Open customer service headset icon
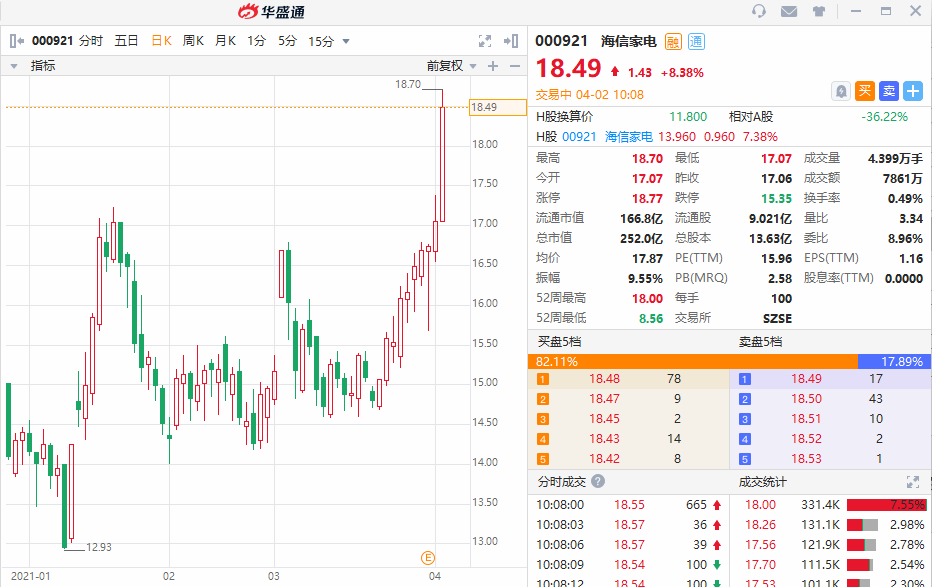The height and width of the screenshot is (587, 932). tap(758, 11)
